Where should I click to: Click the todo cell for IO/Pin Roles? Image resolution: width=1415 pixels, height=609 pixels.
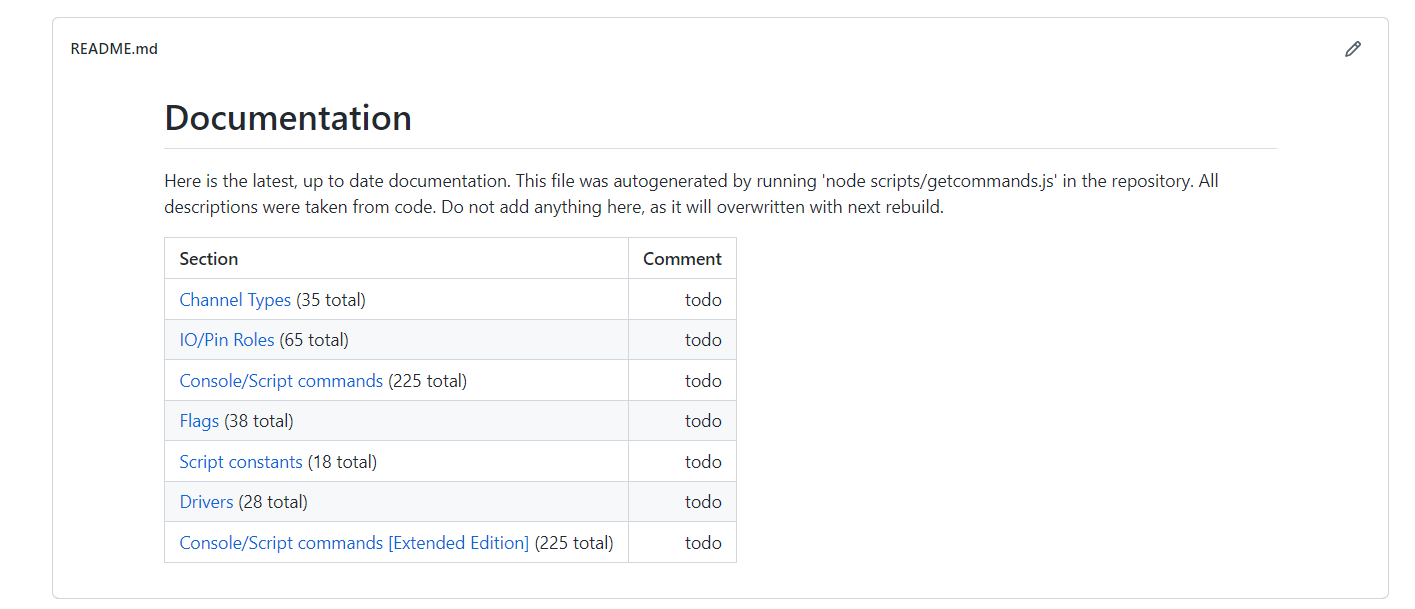coord(682,340)
